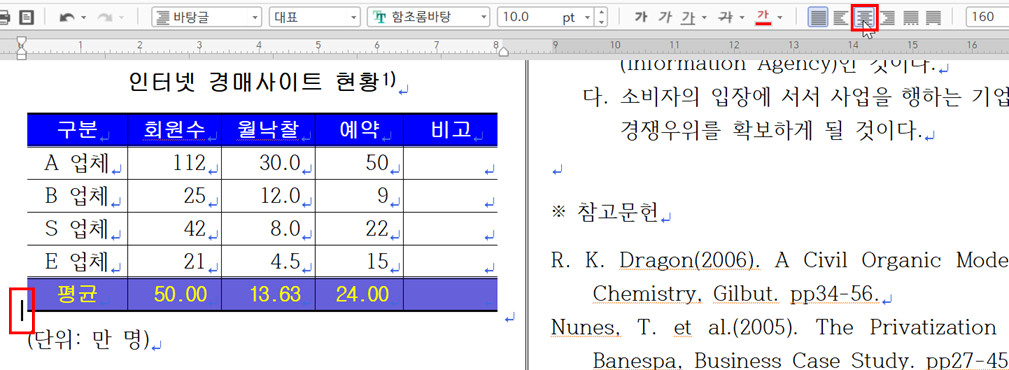Apply italic formatting with slanted 가

point(665,17)
